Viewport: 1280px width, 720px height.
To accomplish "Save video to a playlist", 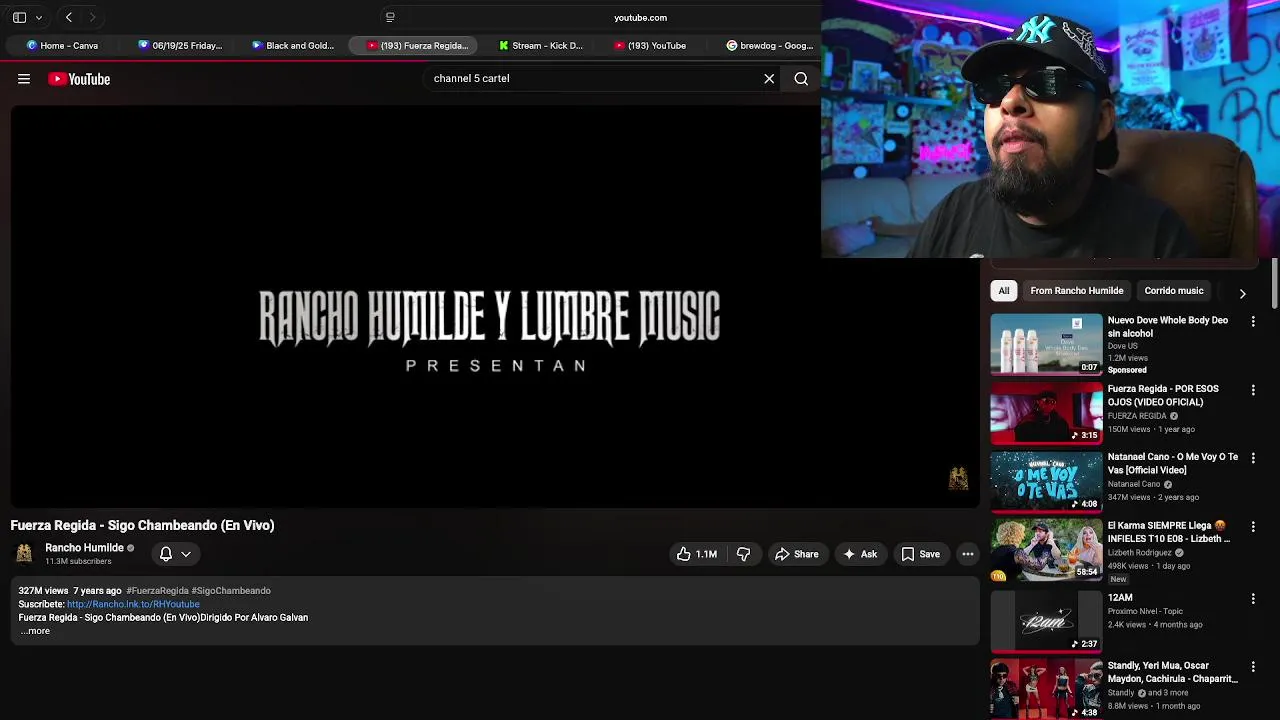I will (920, 554).
